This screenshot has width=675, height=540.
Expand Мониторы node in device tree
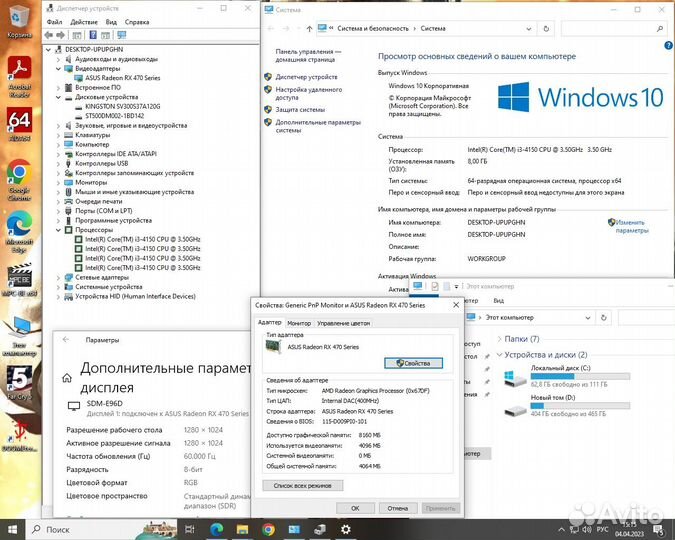59,182
